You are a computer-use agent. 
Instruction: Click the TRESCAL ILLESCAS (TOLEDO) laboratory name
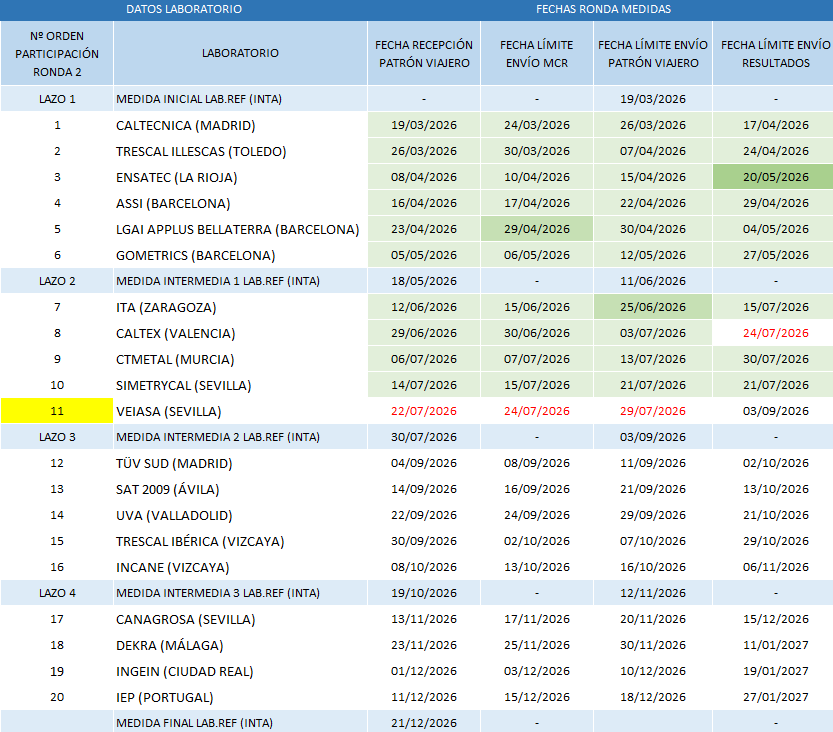point(201,151)
